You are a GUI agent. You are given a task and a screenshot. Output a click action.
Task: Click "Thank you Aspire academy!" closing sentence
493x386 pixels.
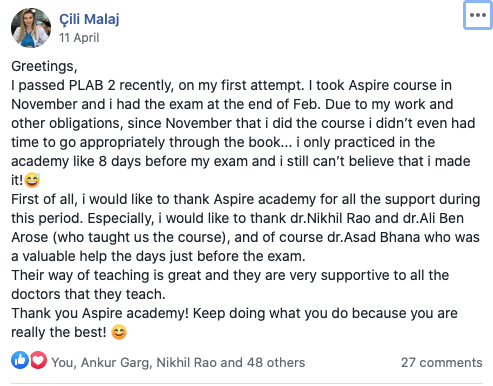100,313
